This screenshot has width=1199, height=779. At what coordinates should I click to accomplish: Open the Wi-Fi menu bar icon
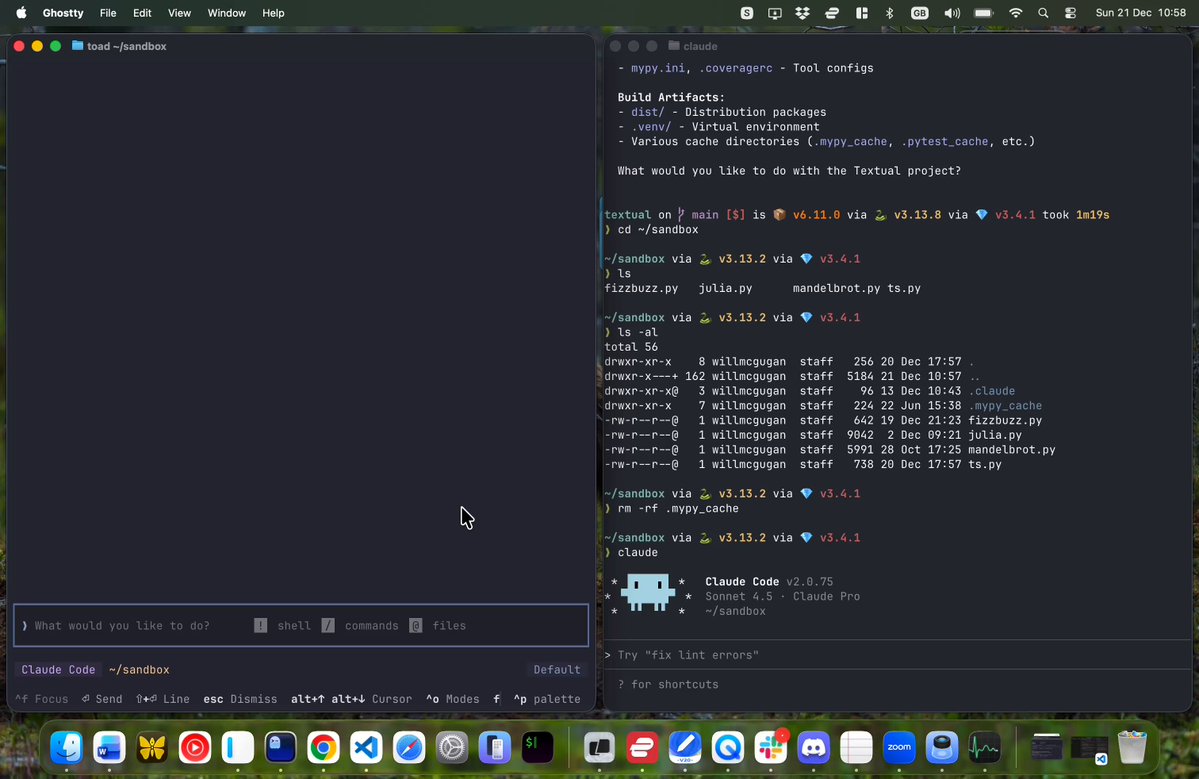[x=1015, y=13]
